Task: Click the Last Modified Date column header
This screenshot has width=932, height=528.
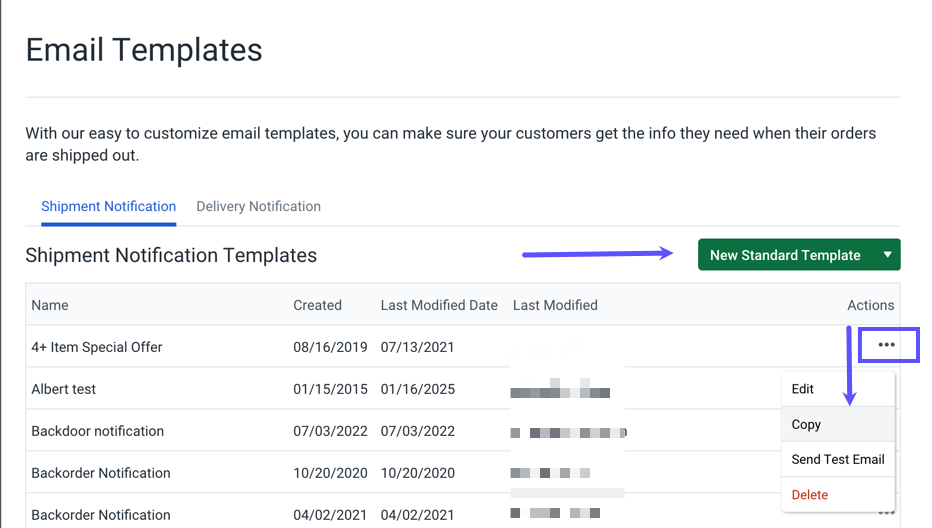Action: (x=439, y=305)
